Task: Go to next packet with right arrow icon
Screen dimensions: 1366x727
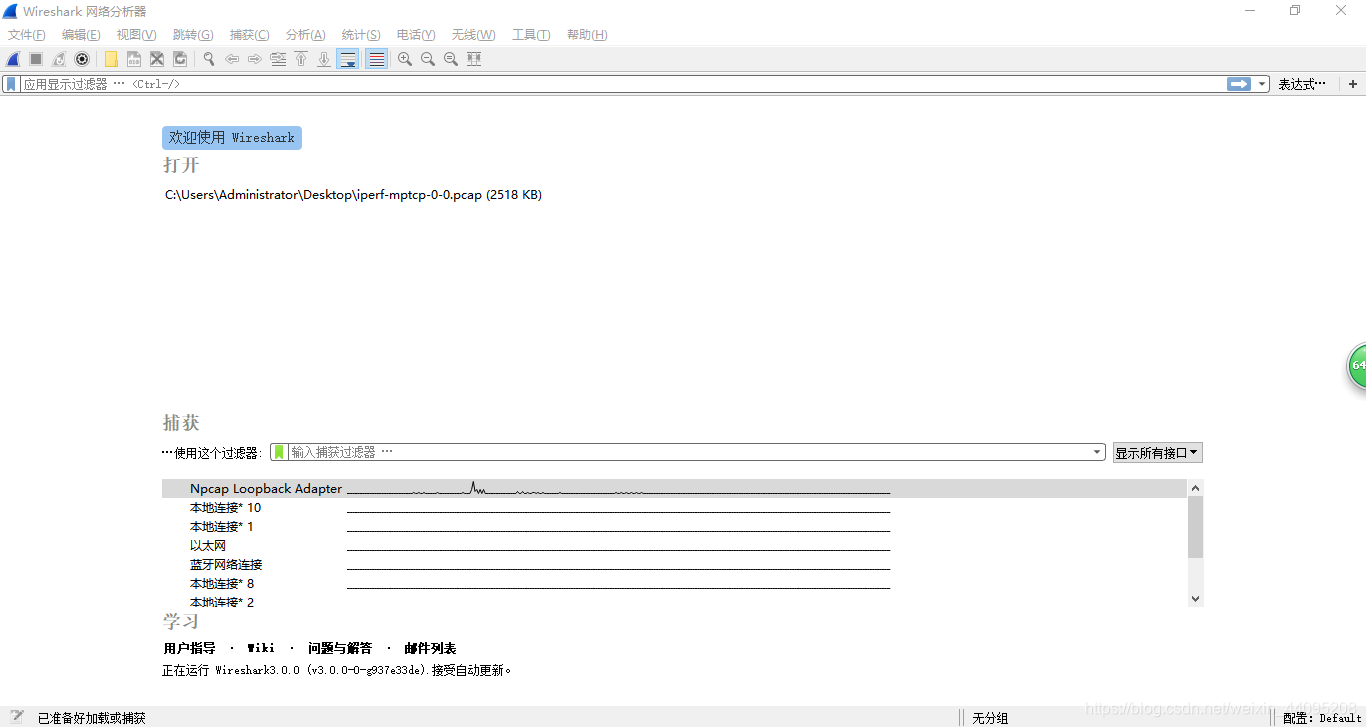Action: [x=255, y=59]
